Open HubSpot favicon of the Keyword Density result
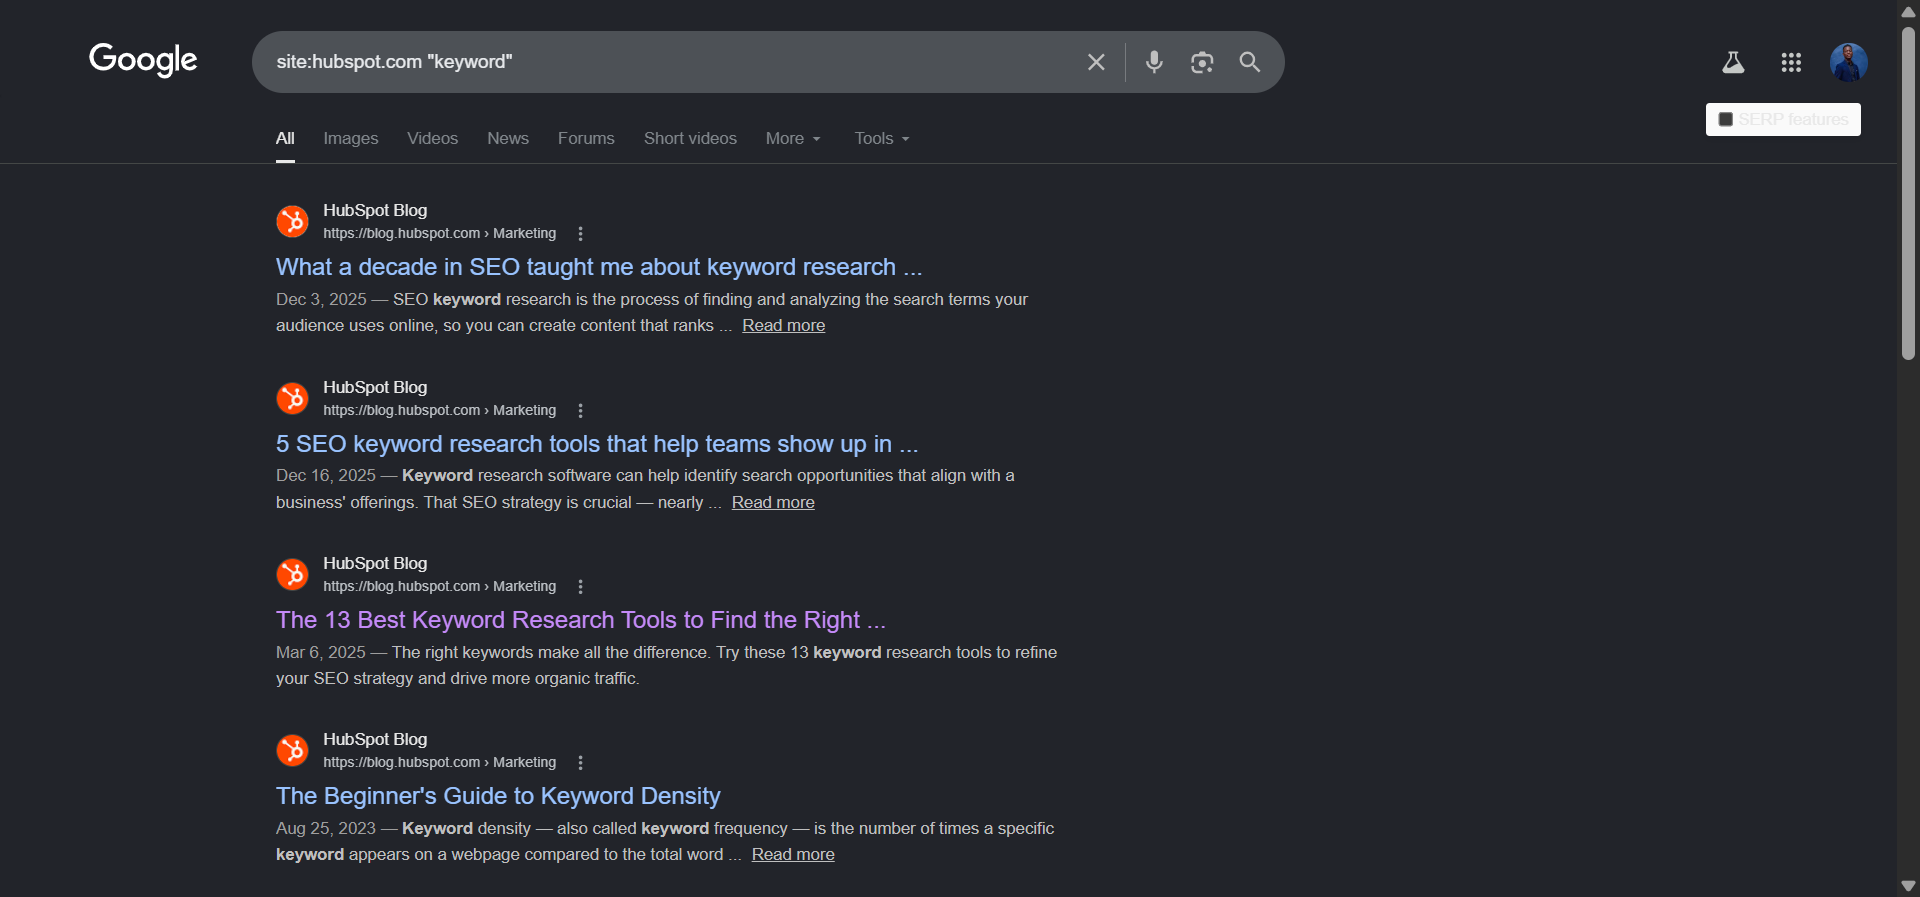Viewport: 1920px width, 897px height. click(292, 750)
